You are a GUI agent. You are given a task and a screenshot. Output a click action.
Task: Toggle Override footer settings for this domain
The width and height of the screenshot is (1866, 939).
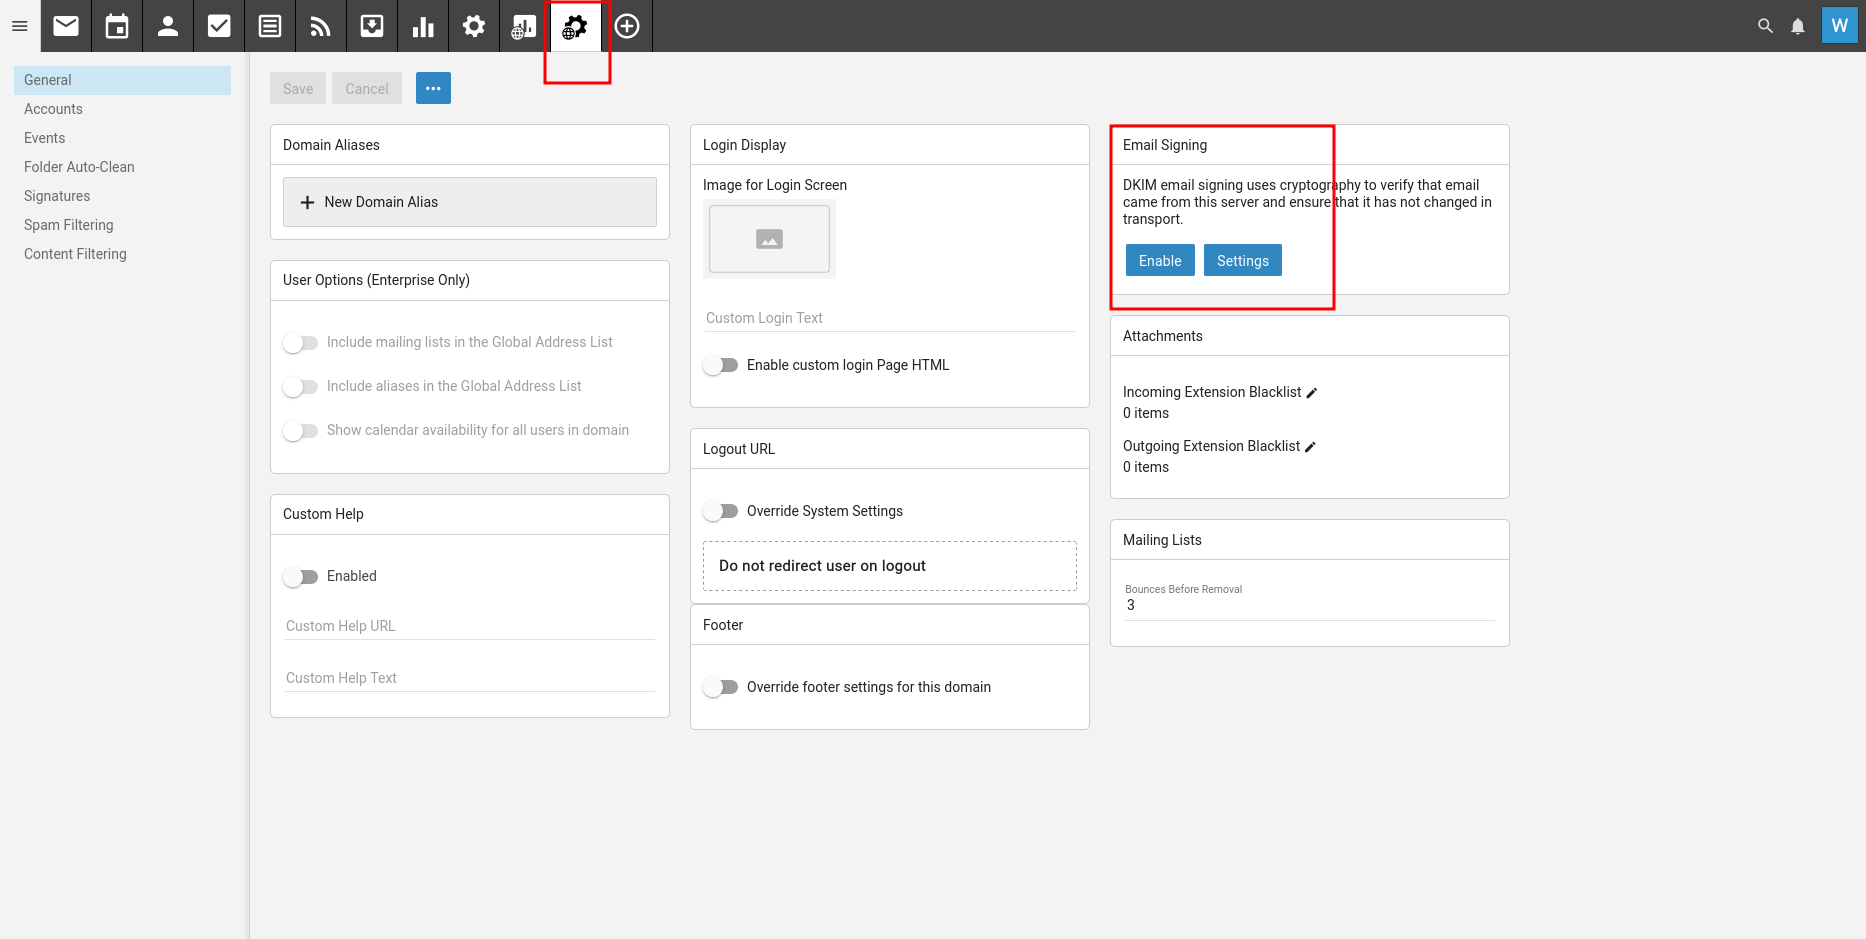[x=721, y=687]
